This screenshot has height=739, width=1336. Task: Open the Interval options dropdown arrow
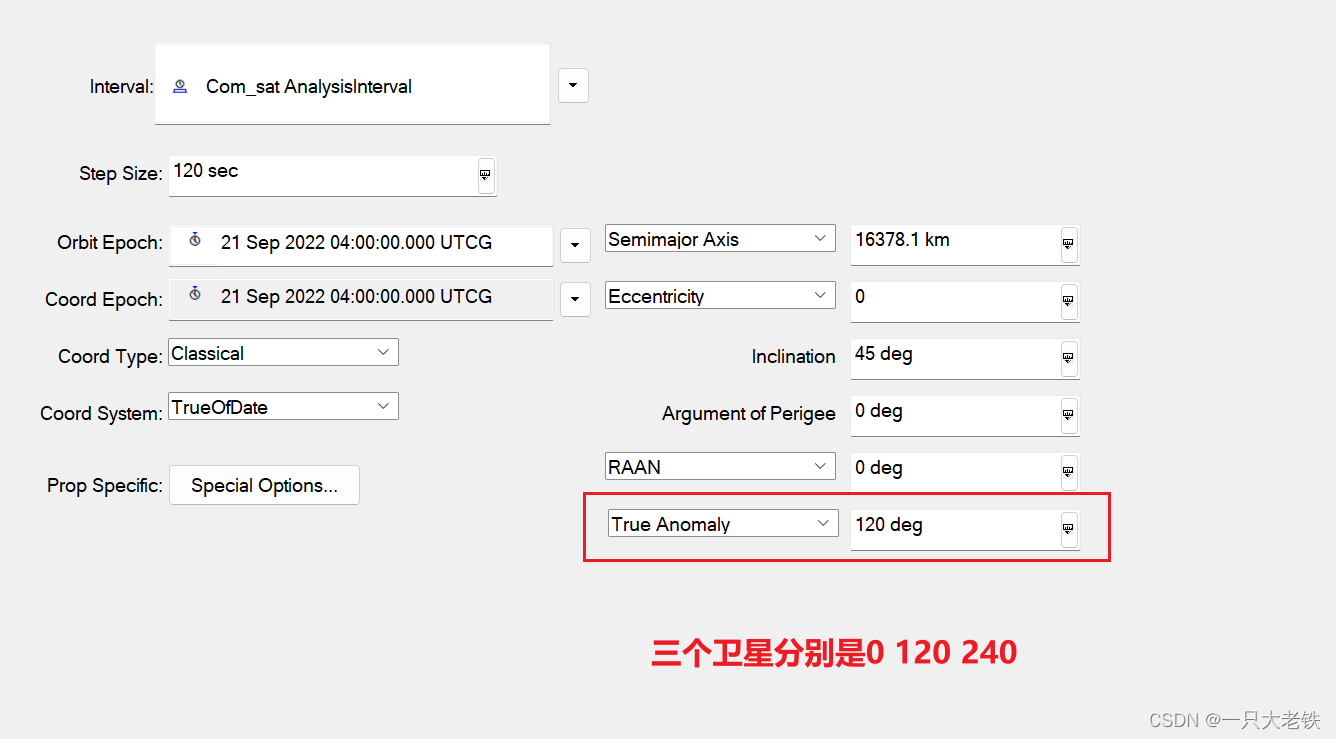click(573, 86)
